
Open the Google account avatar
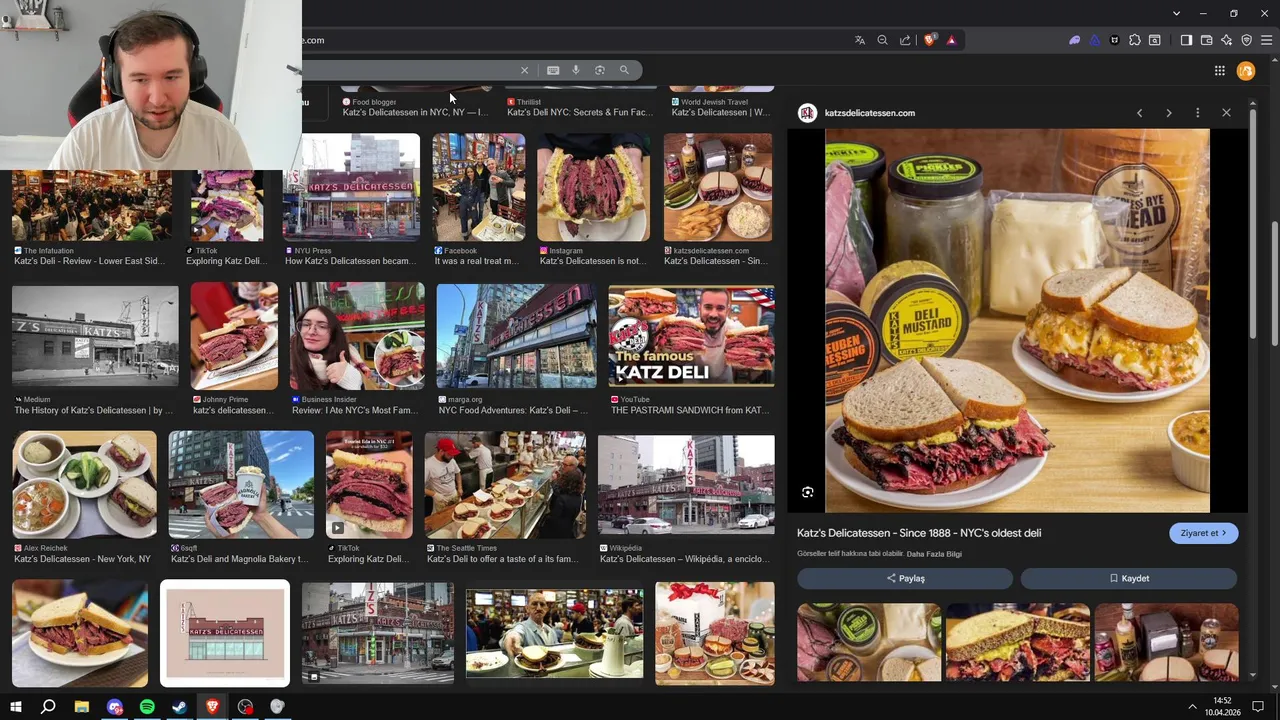(1246, 70)
